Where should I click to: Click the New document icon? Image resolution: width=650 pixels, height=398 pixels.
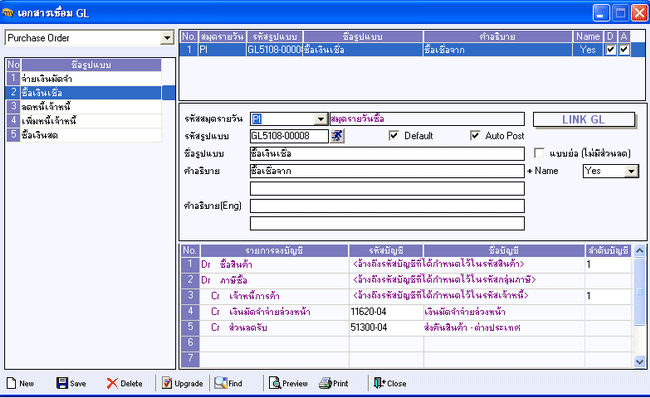11,383
